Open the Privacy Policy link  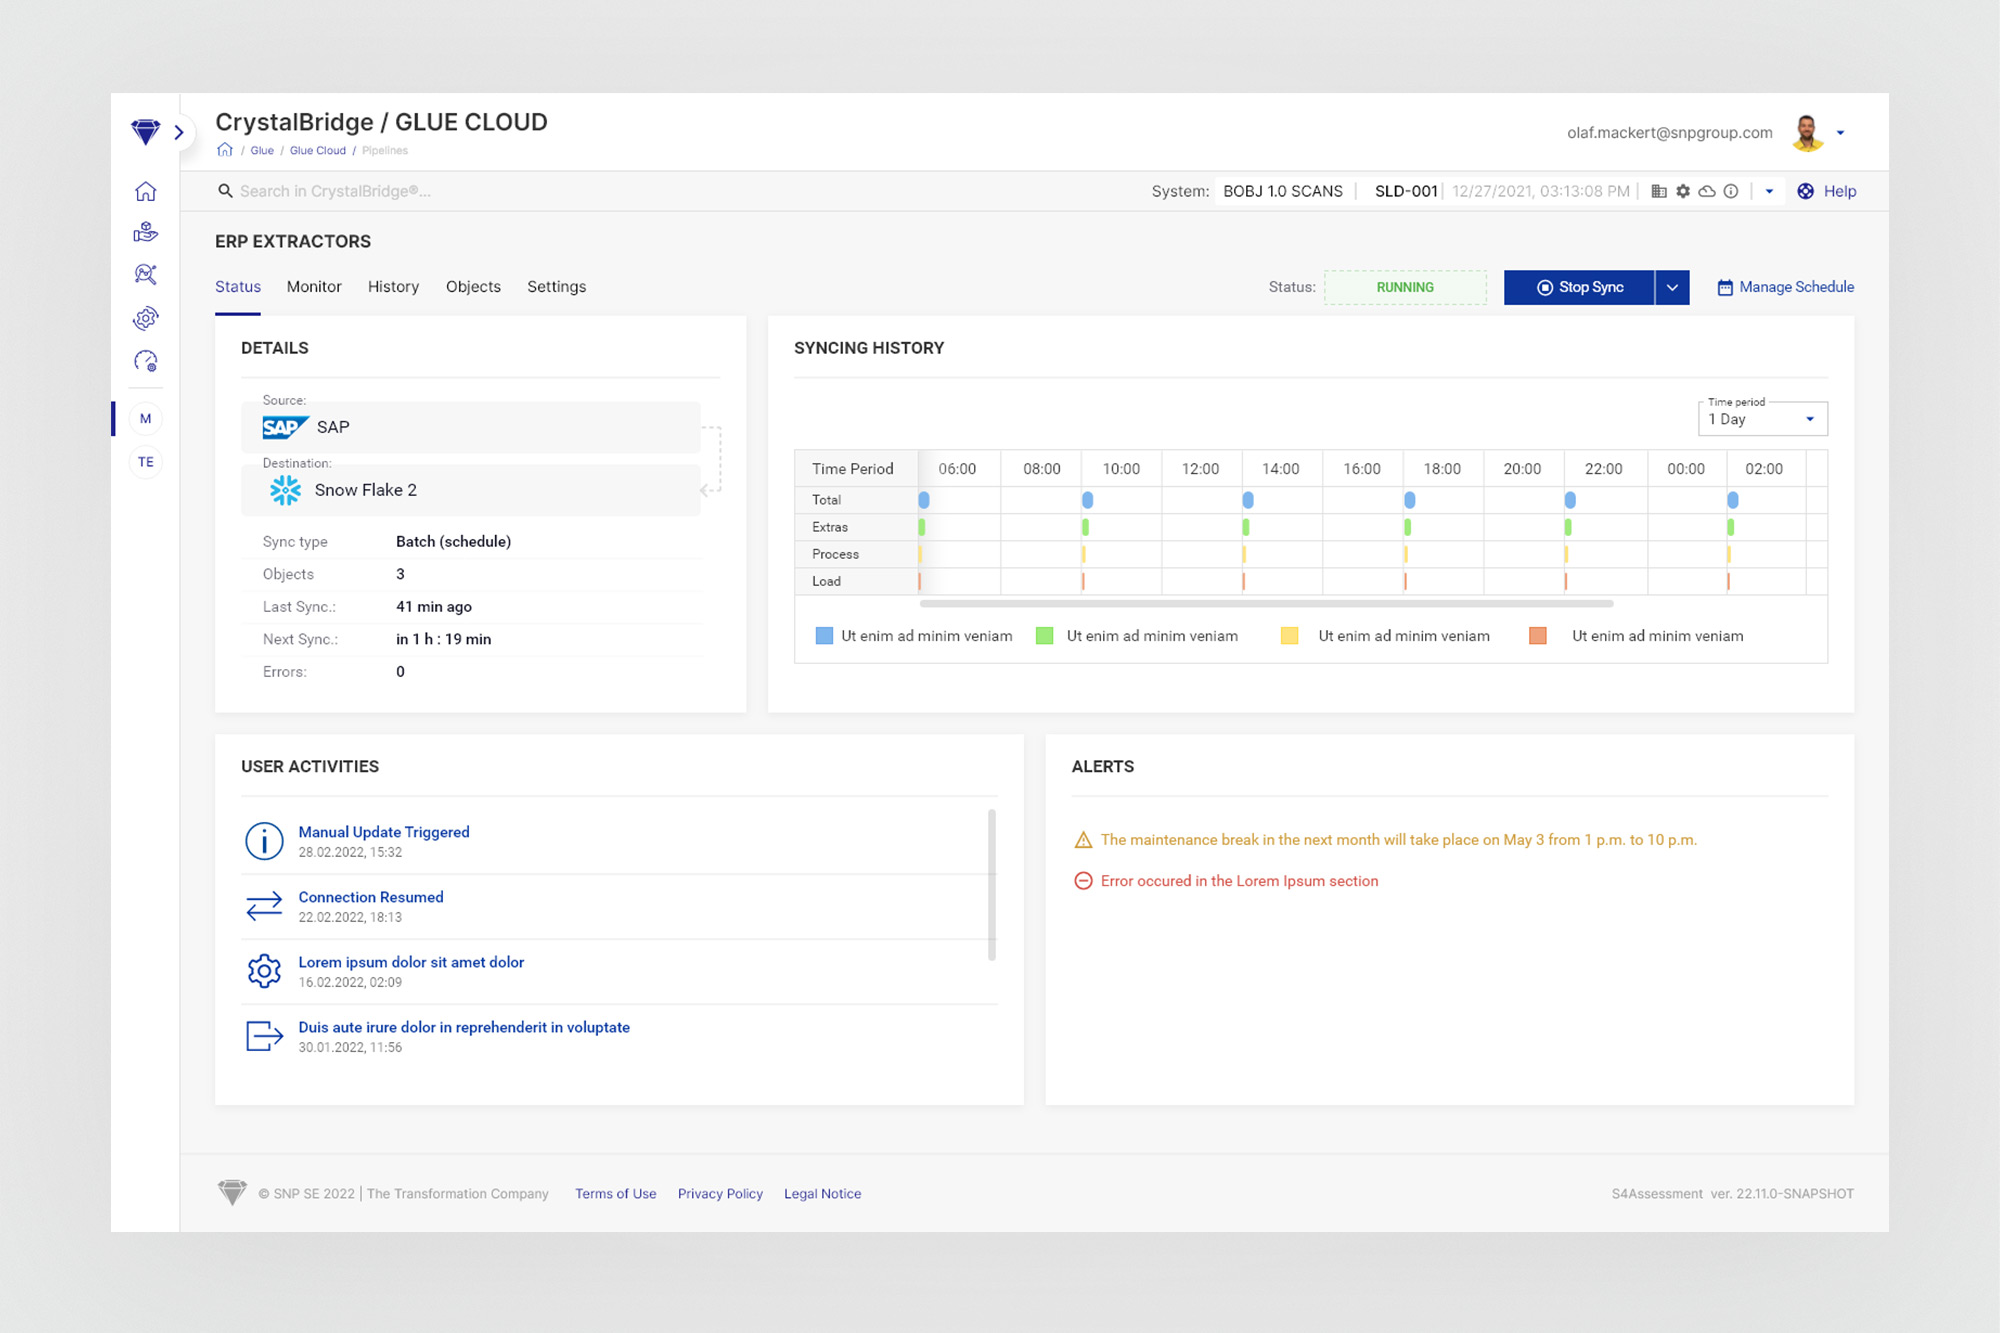pyautogui.click(x=720, y=1193)
